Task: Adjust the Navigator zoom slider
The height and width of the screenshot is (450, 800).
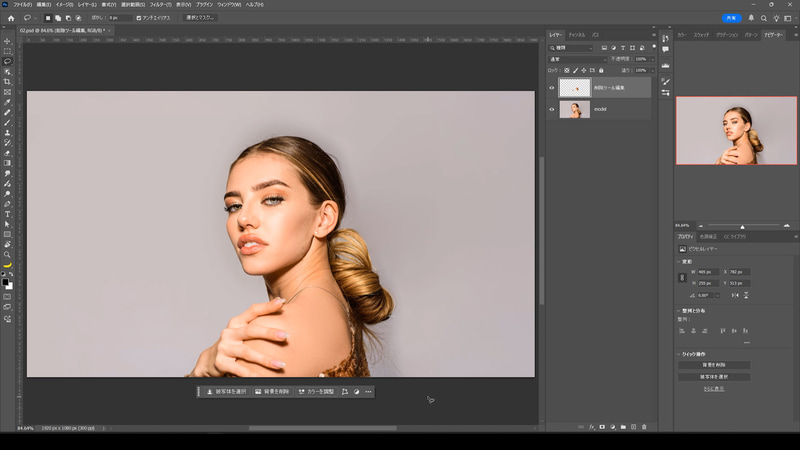Action: point(742,226)
